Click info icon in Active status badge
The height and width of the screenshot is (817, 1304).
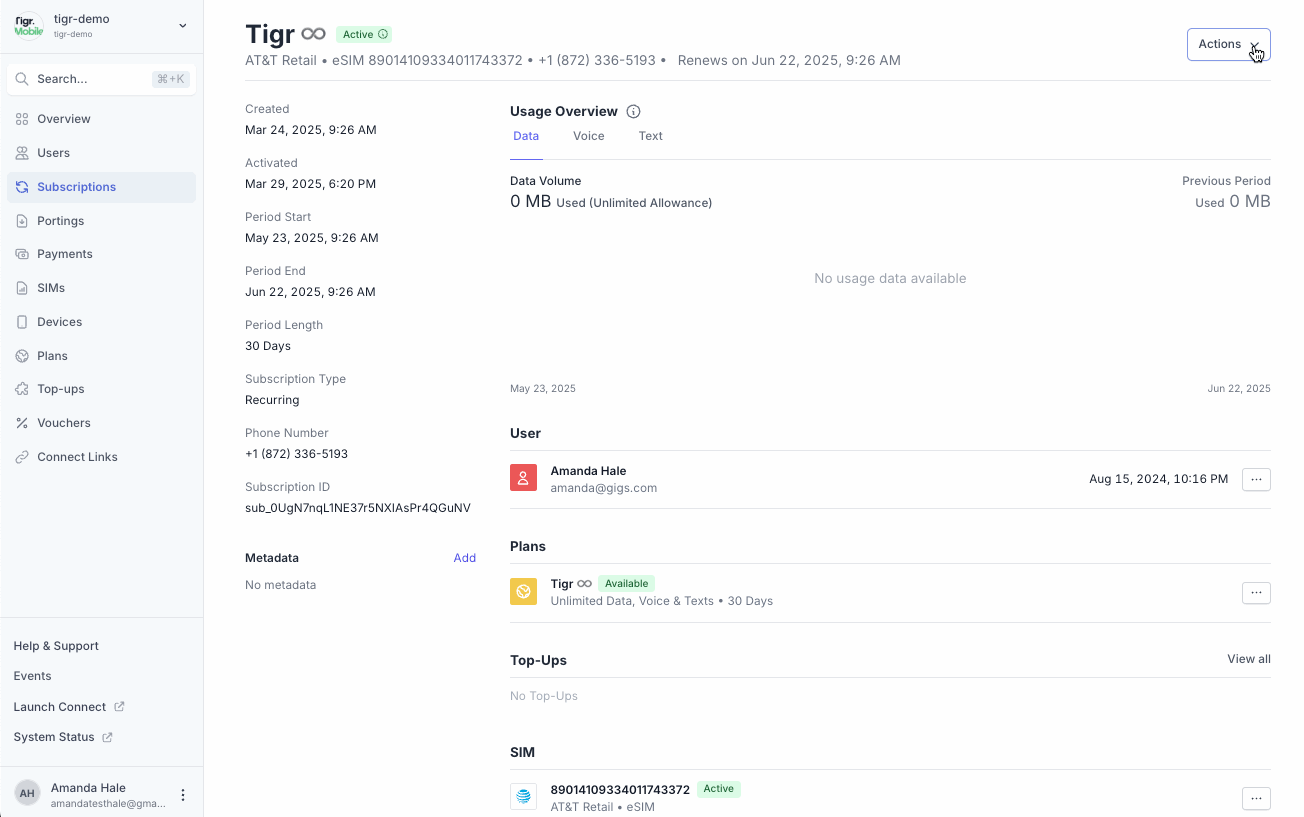383,34
